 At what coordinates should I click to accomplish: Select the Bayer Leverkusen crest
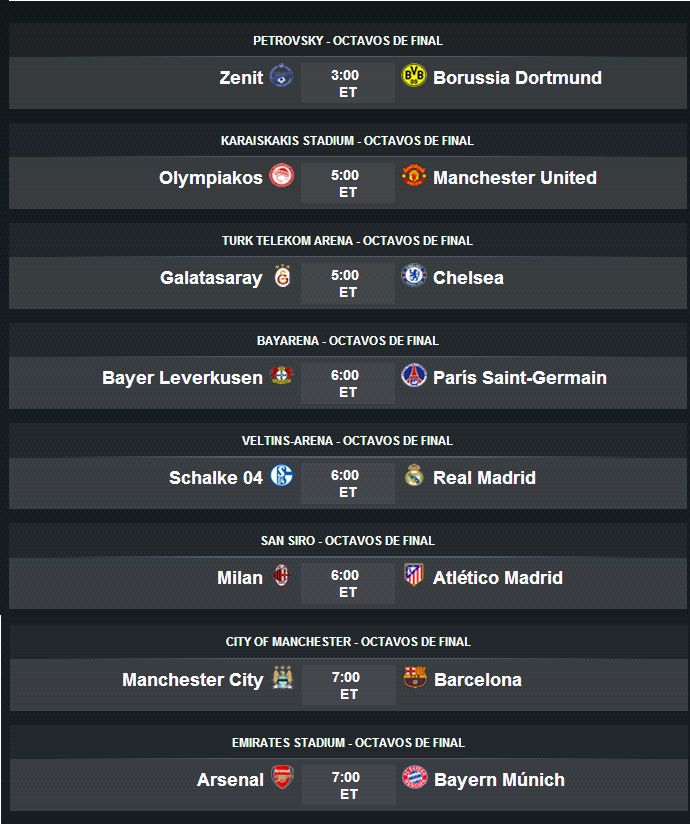pyautogui.click(x=281, y=375)
